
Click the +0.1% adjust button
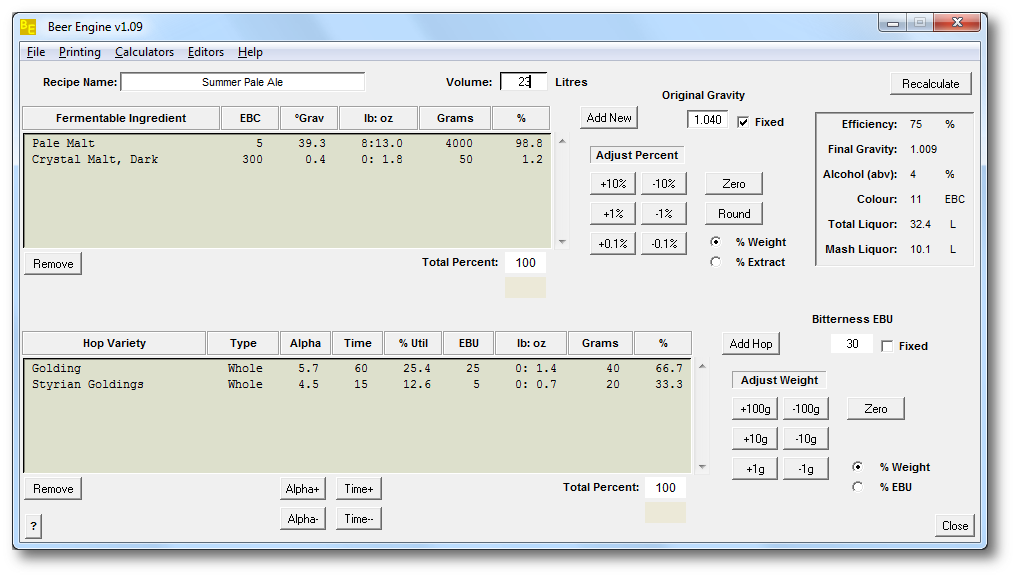pyautogui.click(x=613, y=244)
